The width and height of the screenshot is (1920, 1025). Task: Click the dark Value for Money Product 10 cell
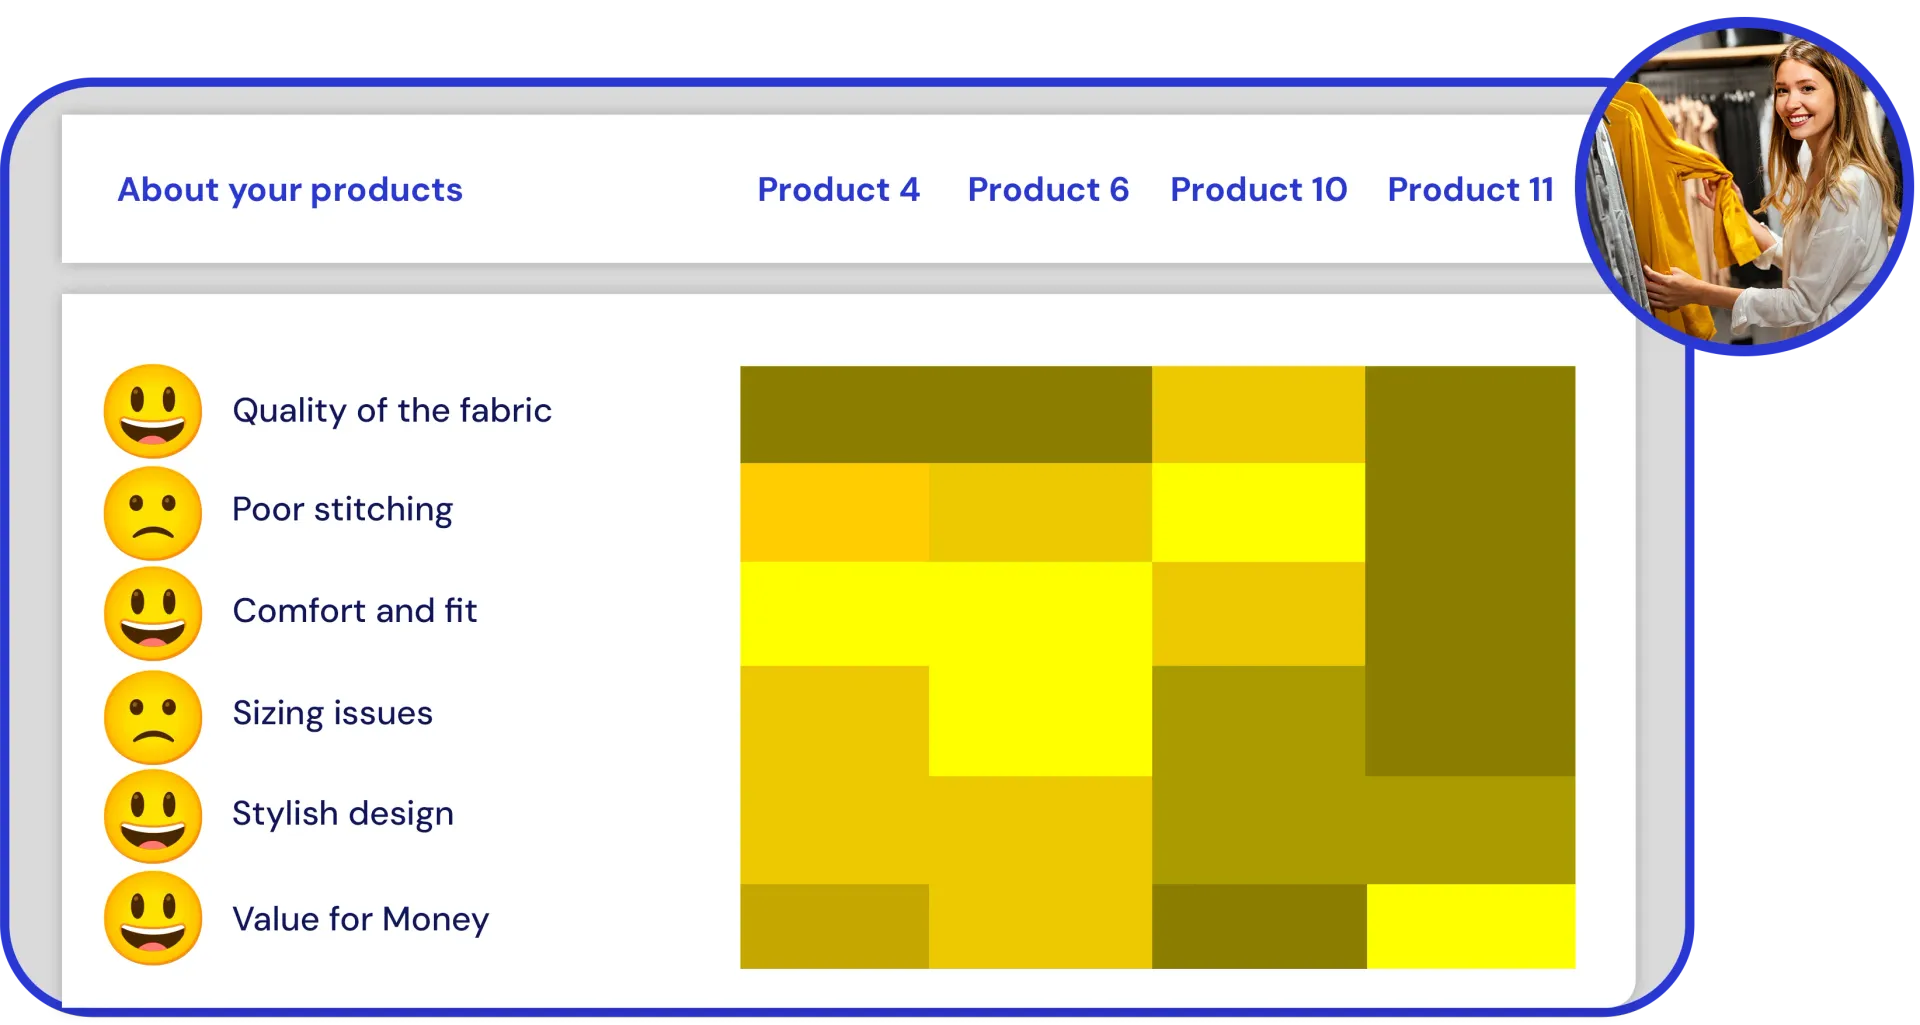(x=1259, y=926)
